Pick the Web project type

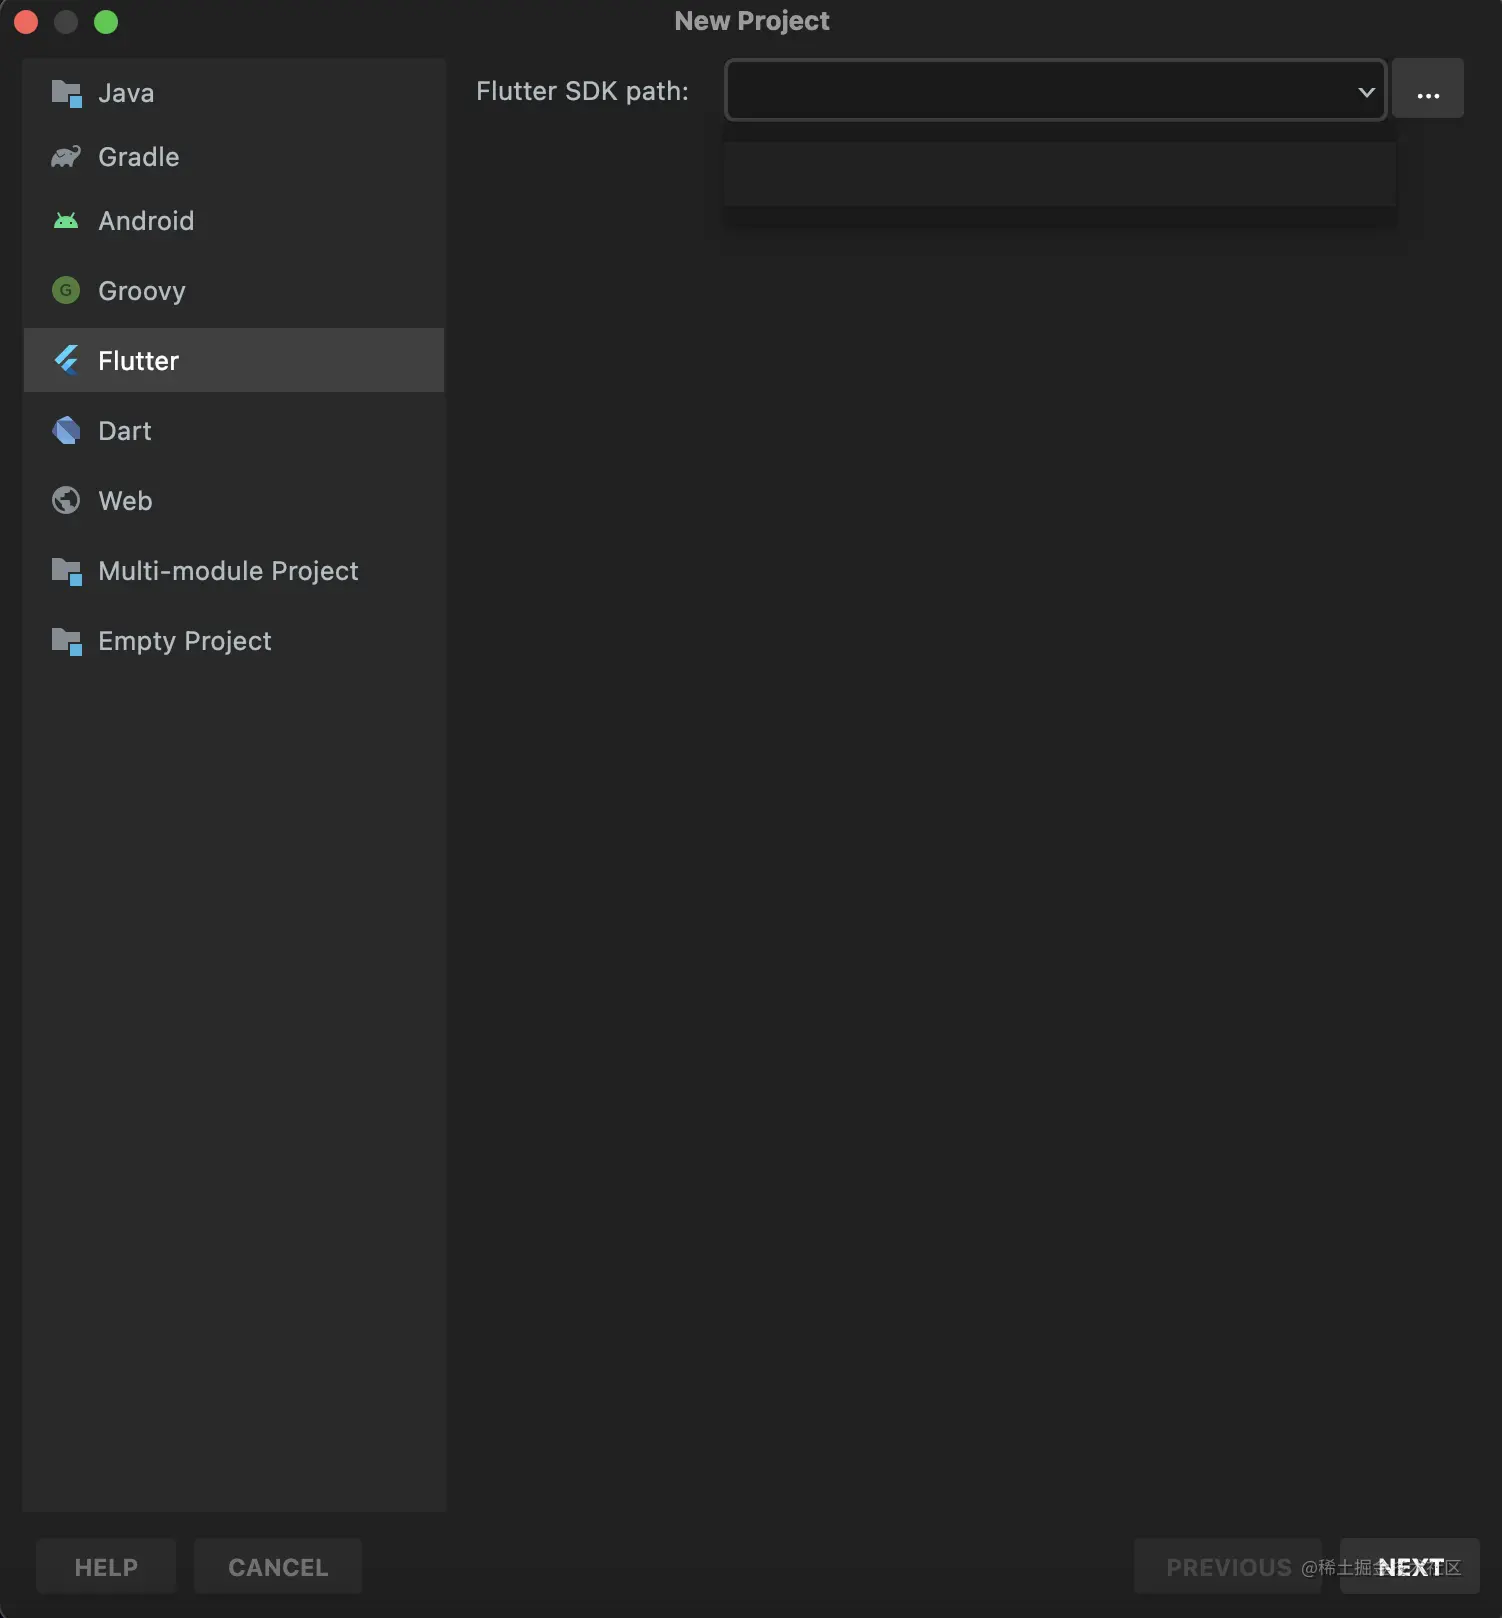[234, 501]
